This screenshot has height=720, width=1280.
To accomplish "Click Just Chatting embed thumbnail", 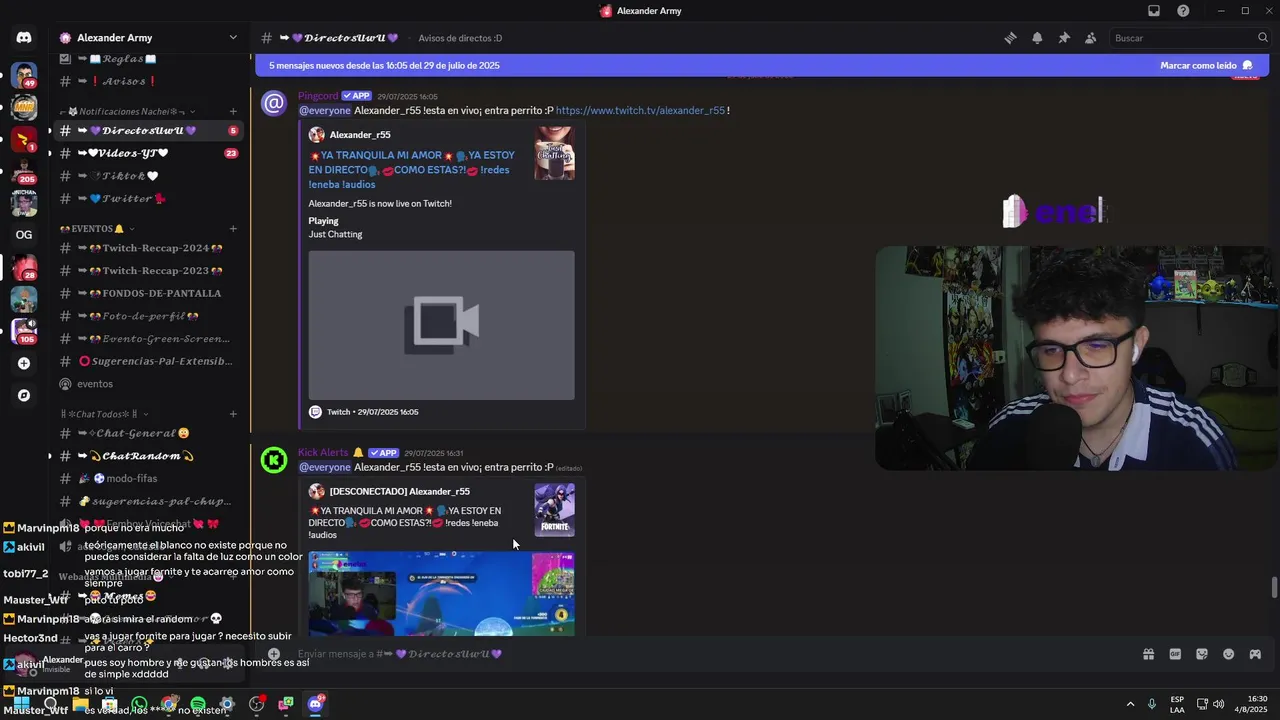I will pyautogui.click(x=554, y=154).
